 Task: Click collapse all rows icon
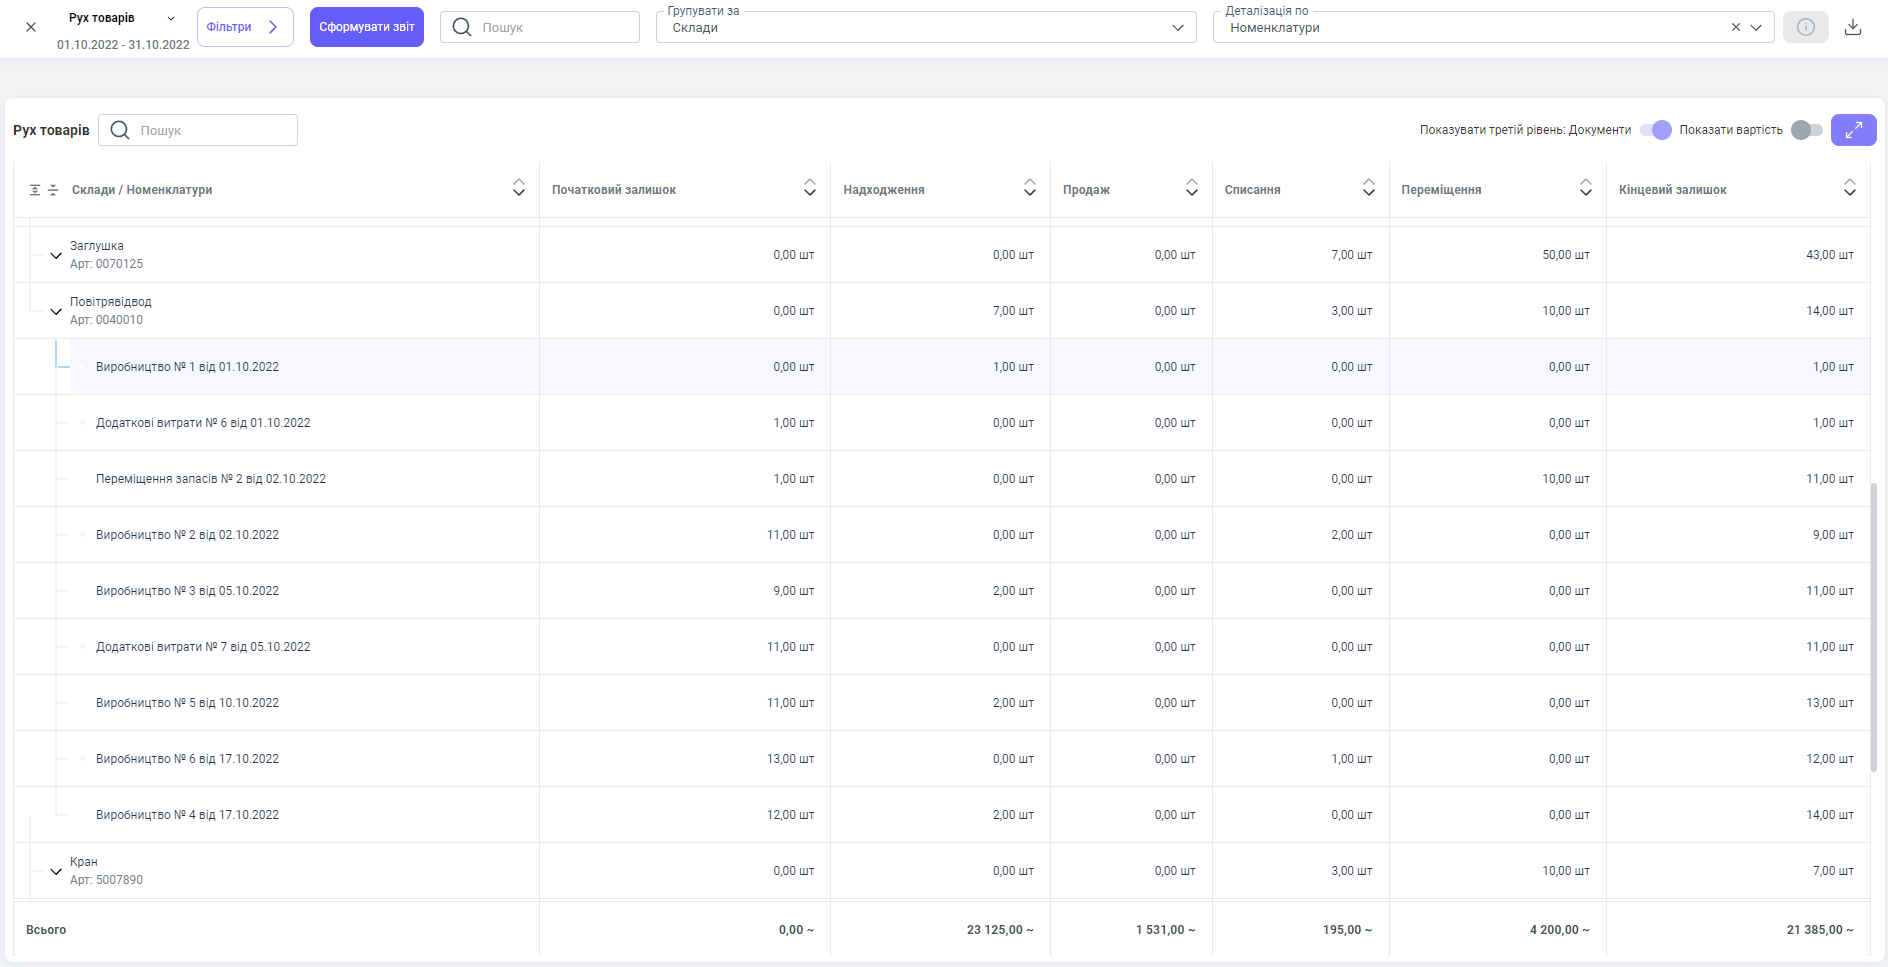pos(53,190)
